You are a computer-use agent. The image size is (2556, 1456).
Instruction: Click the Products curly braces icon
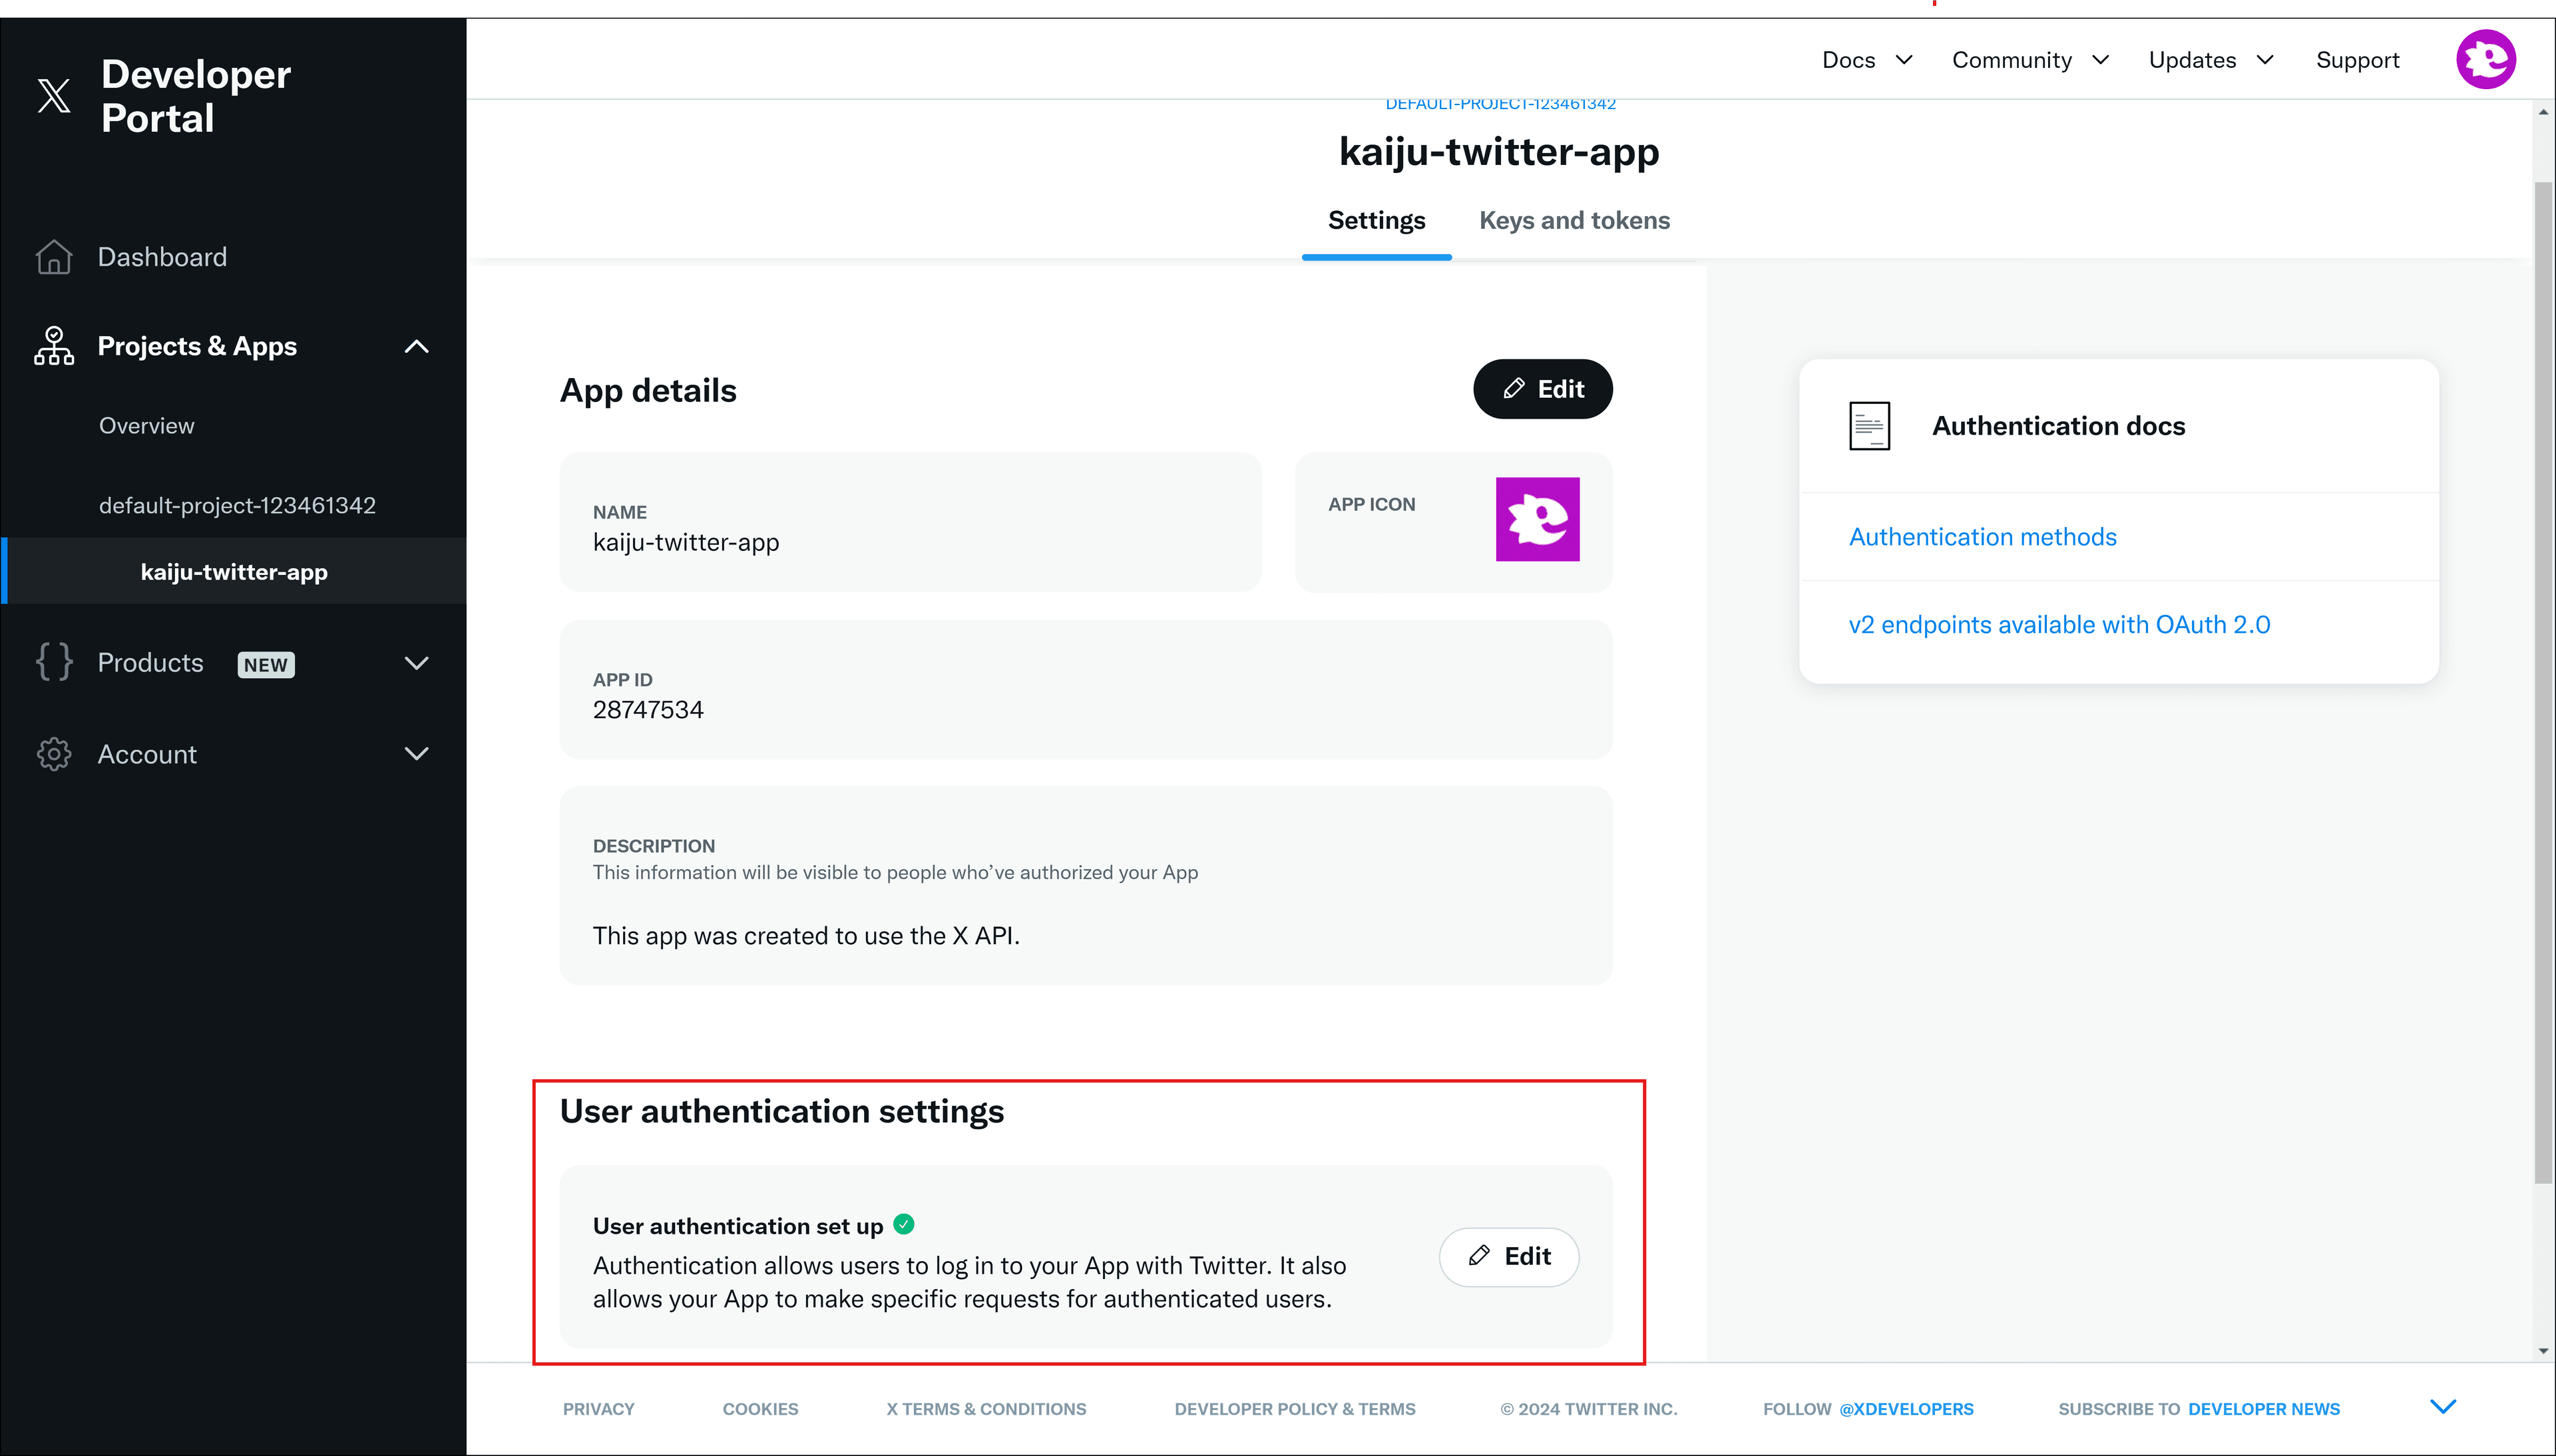coord(54,662)
